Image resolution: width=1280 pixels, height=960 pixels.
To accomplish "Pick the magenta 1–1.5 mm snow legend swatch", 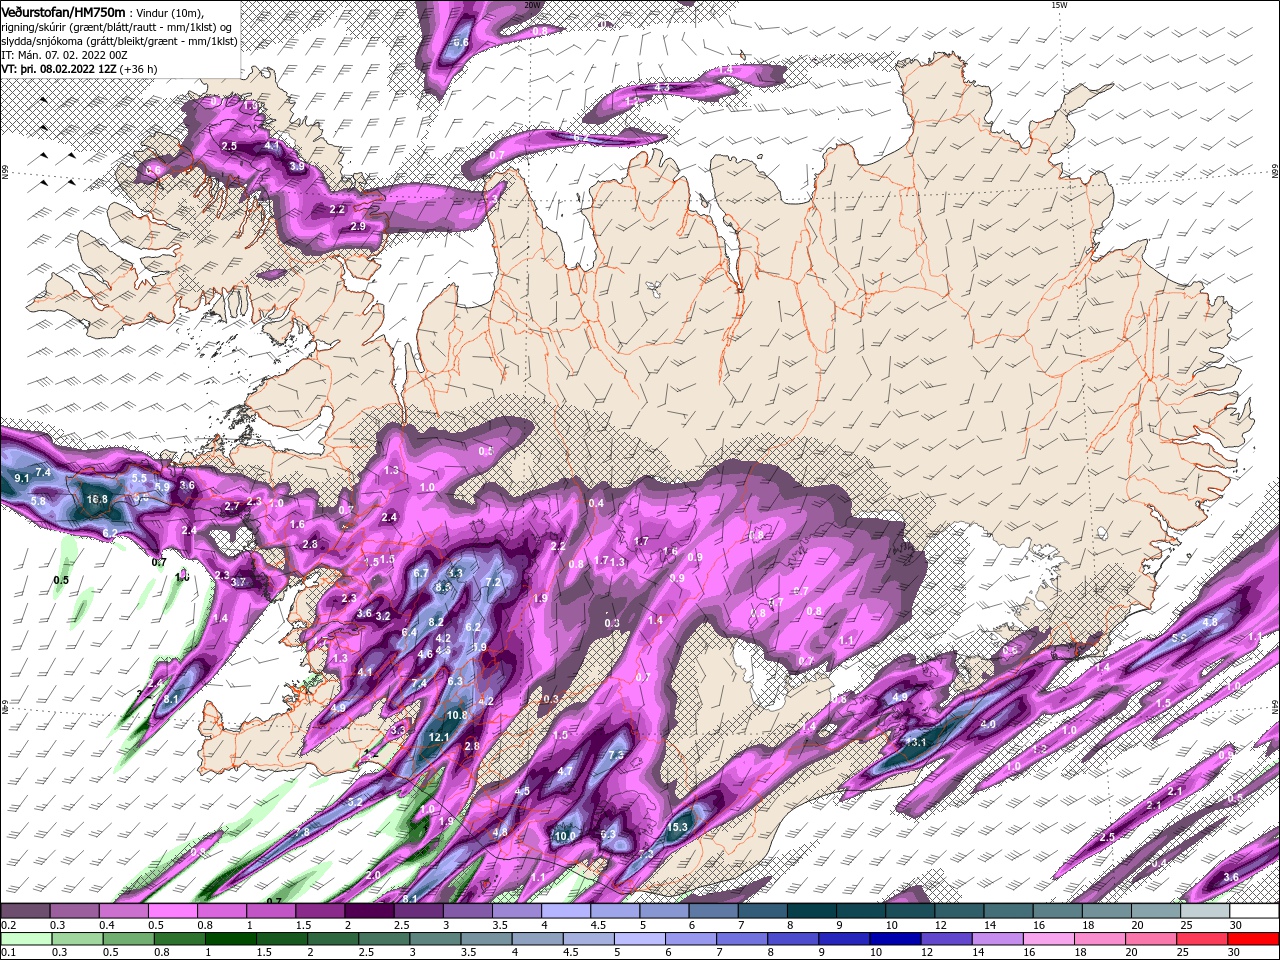I will (271, 911).
